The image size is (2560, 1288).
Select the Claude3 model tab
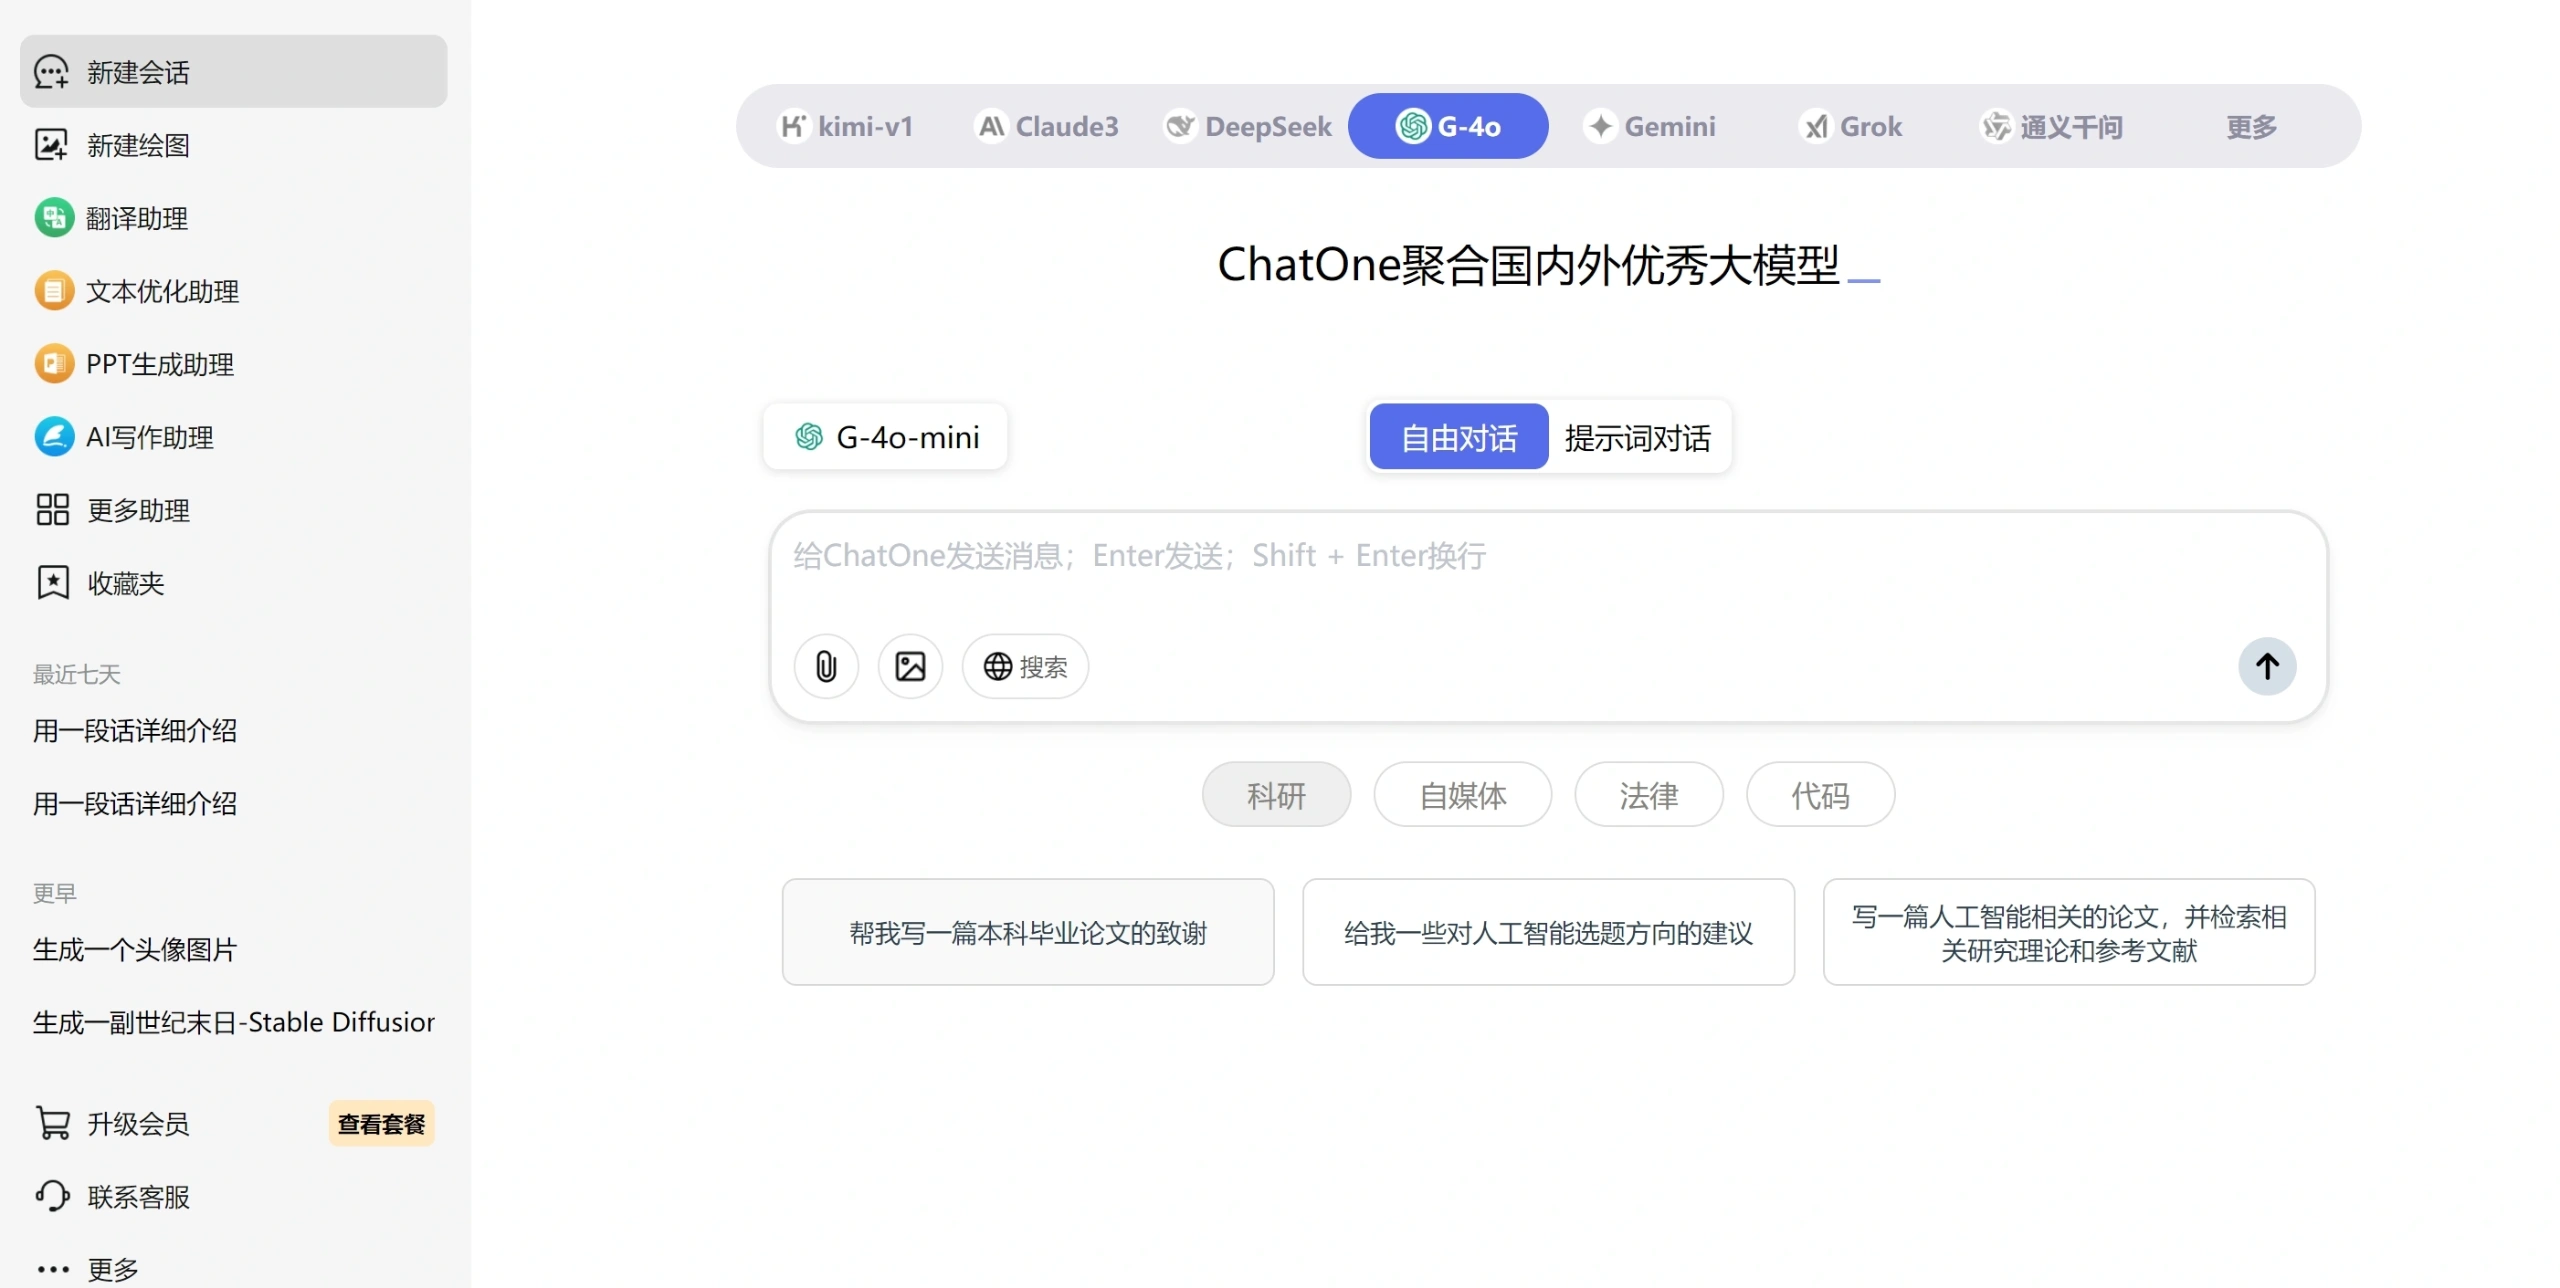click(1047, 126)
